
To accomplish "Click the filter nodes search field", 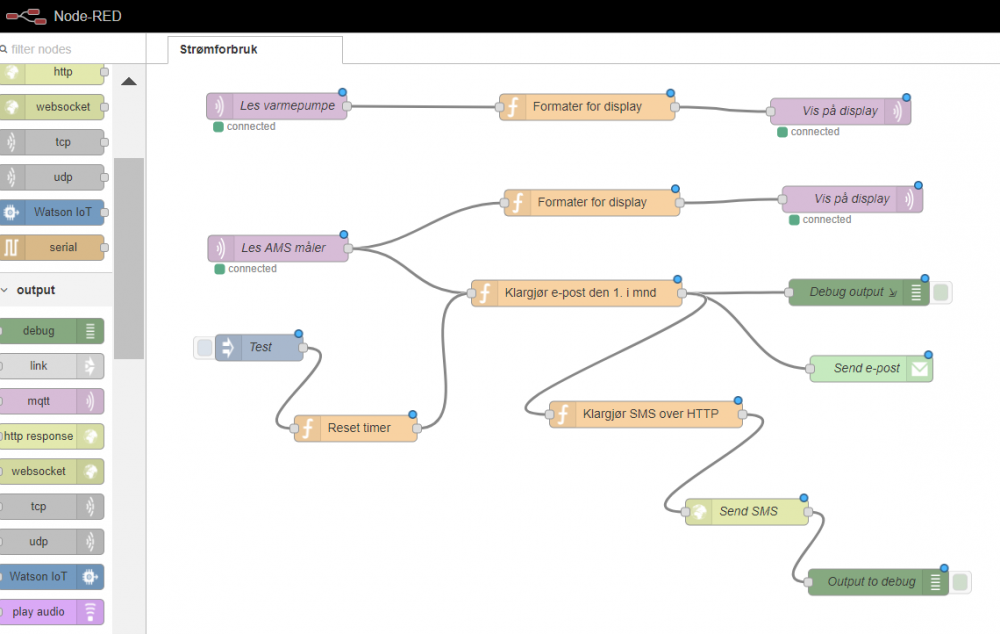I will (60, 49).
